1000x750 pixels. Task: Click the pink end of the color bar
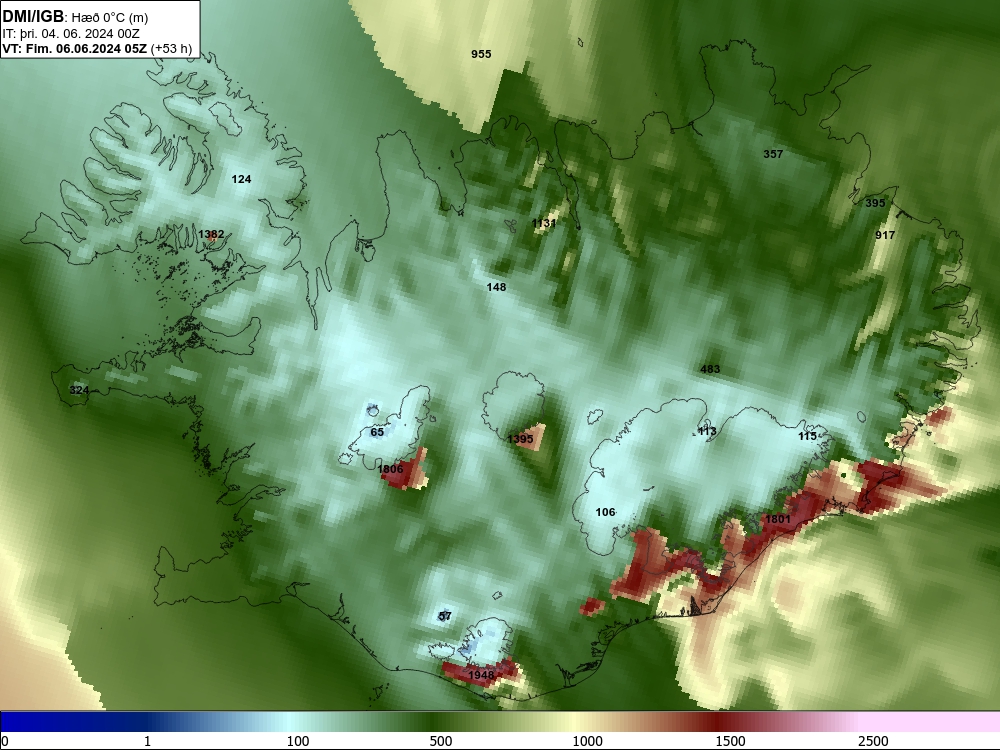pos(931,721)
